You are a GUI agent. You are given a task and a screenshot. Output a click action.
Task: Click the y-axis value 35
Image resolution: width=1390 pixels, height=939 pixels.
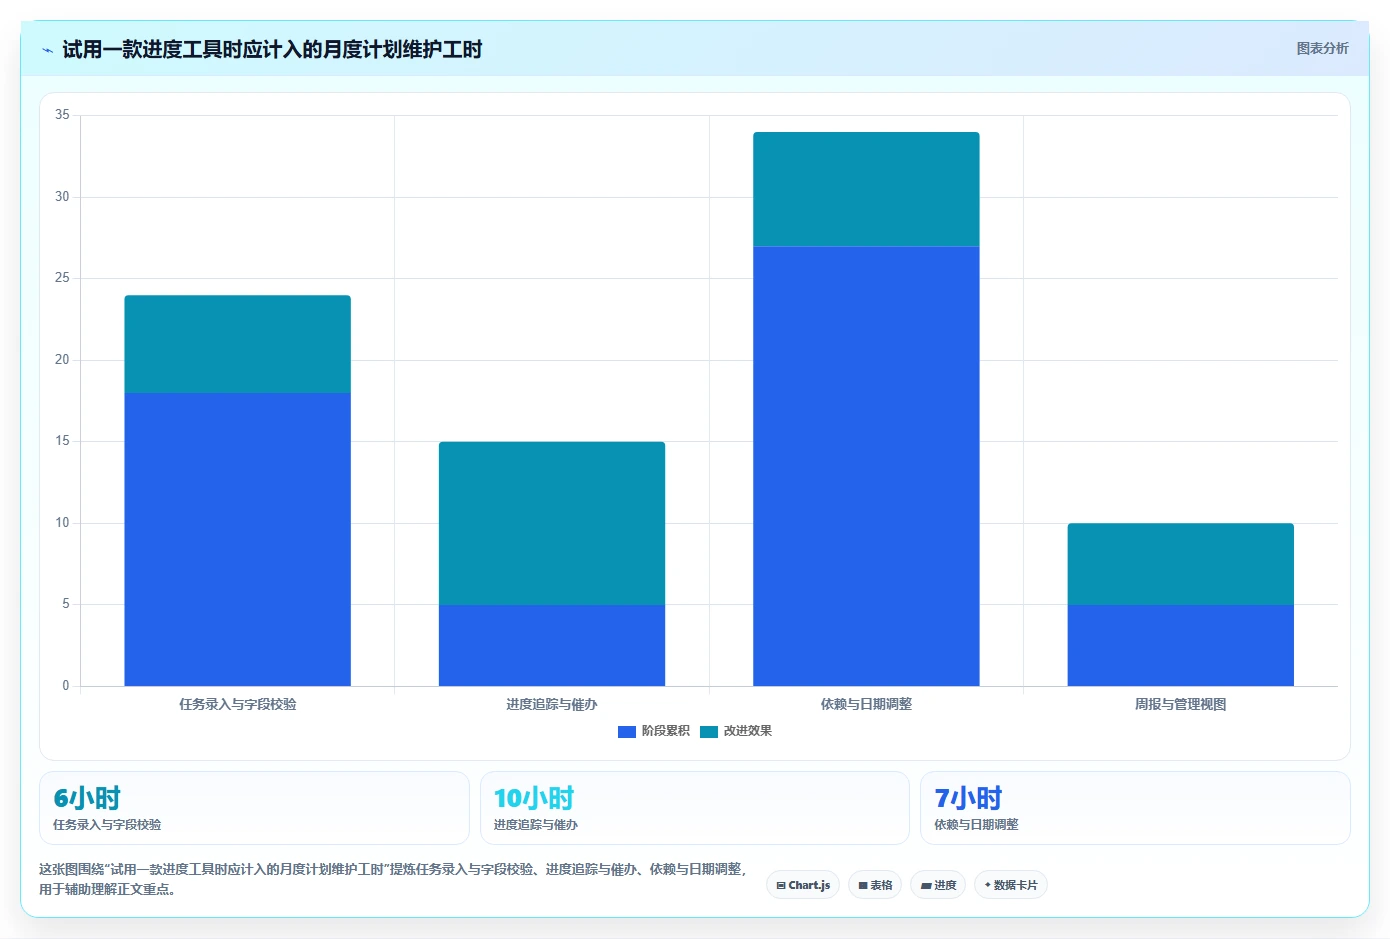click(x=62, y=115)
